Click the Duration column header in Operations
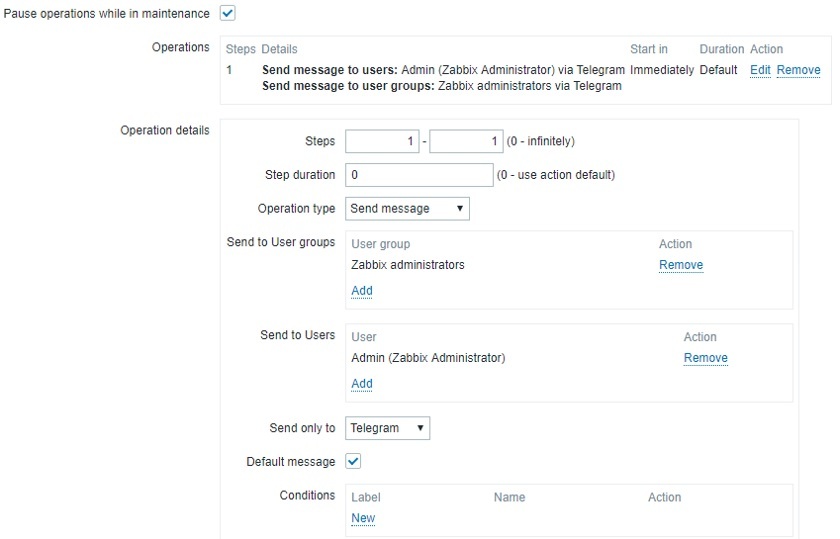This screenshot has width=840, height=539. coord(721,49)
